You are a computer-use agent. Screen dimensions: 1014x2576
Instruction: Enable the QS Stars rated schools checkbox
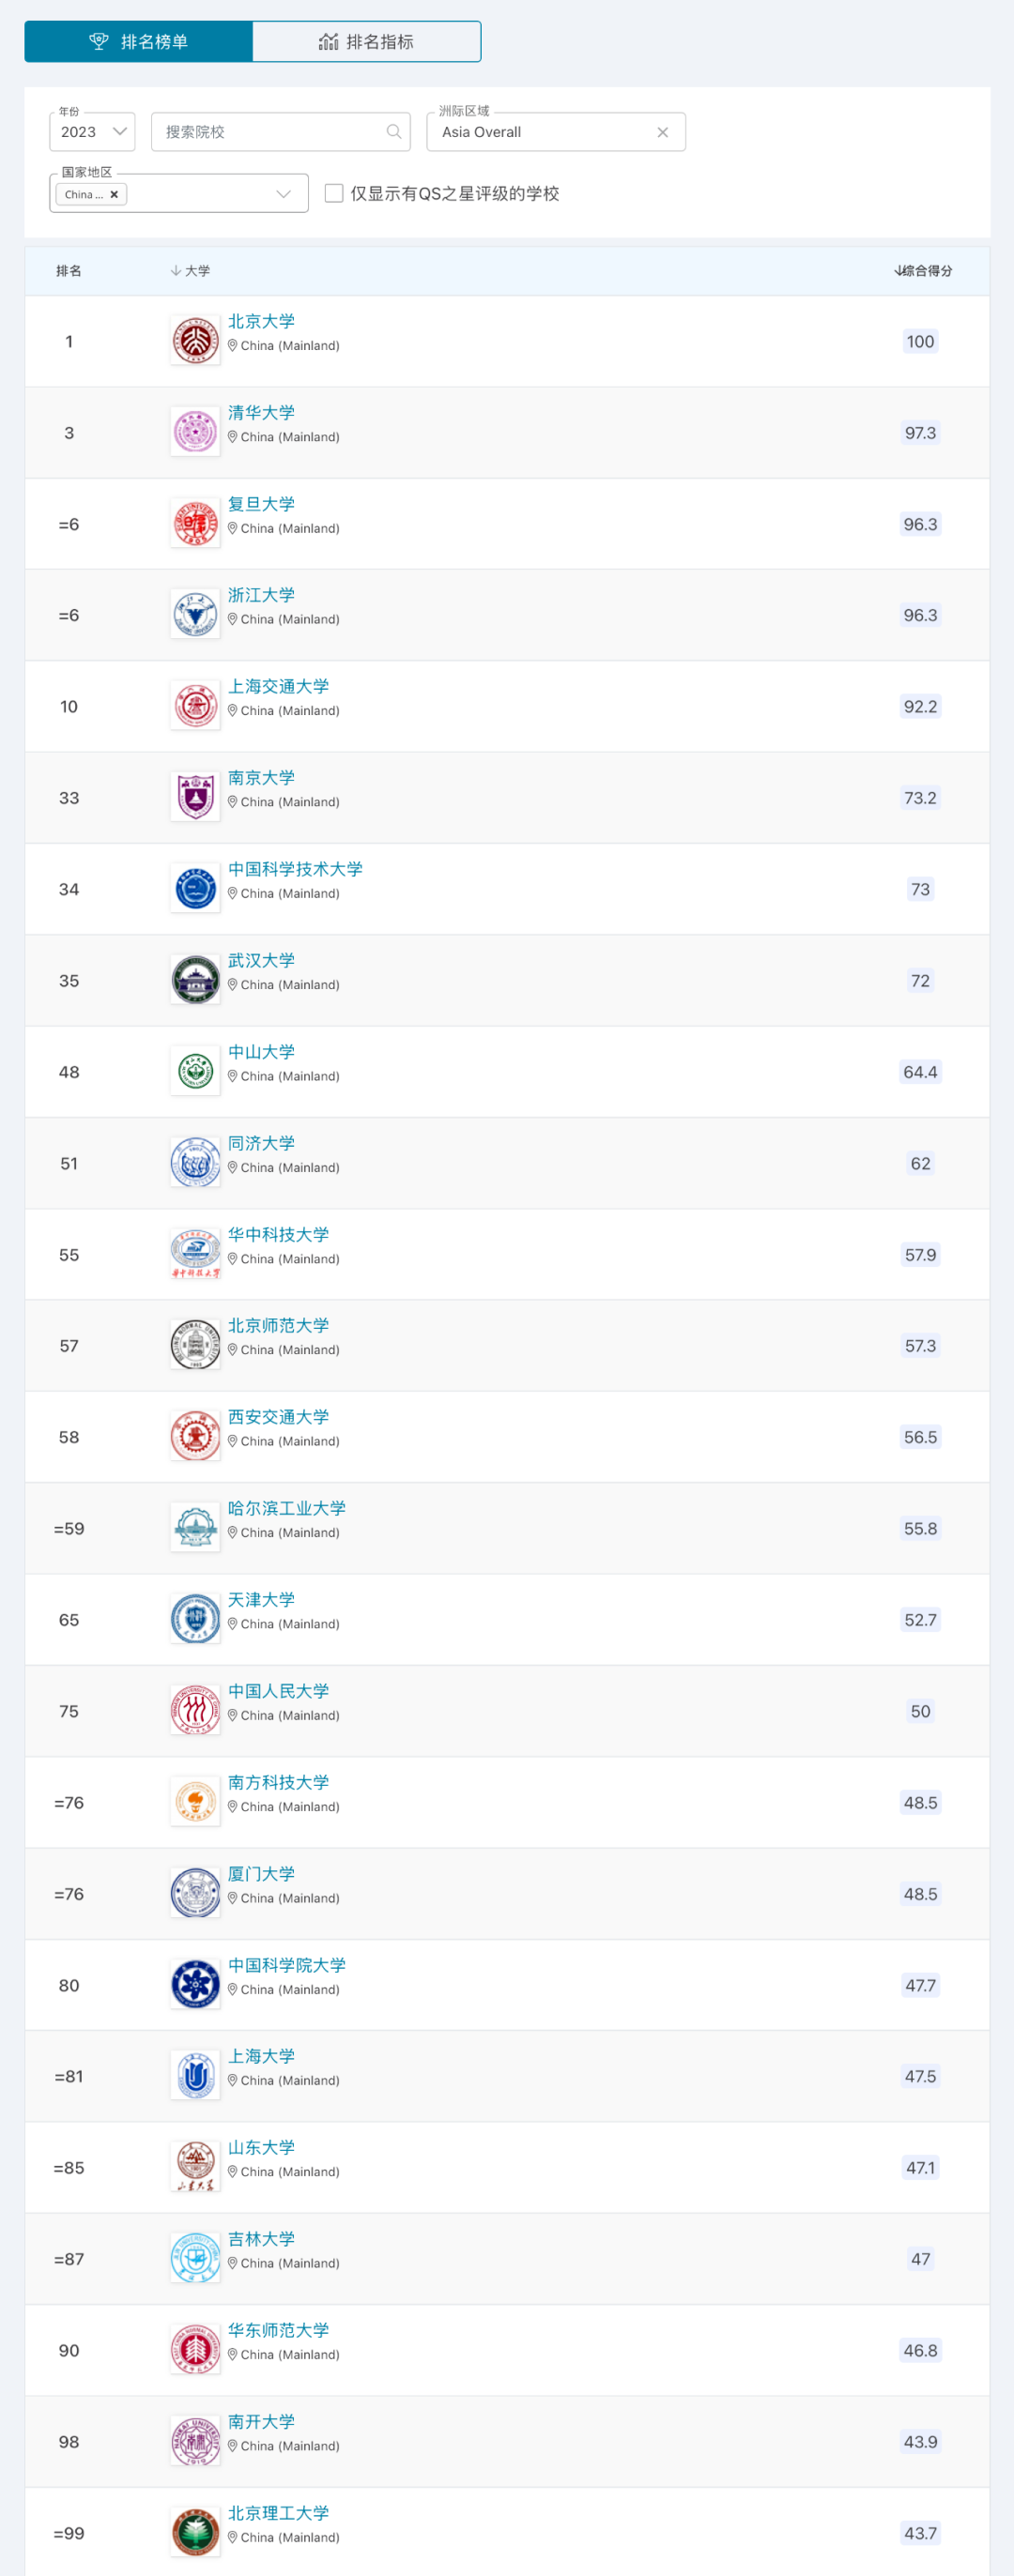click(x=334, y=193)
